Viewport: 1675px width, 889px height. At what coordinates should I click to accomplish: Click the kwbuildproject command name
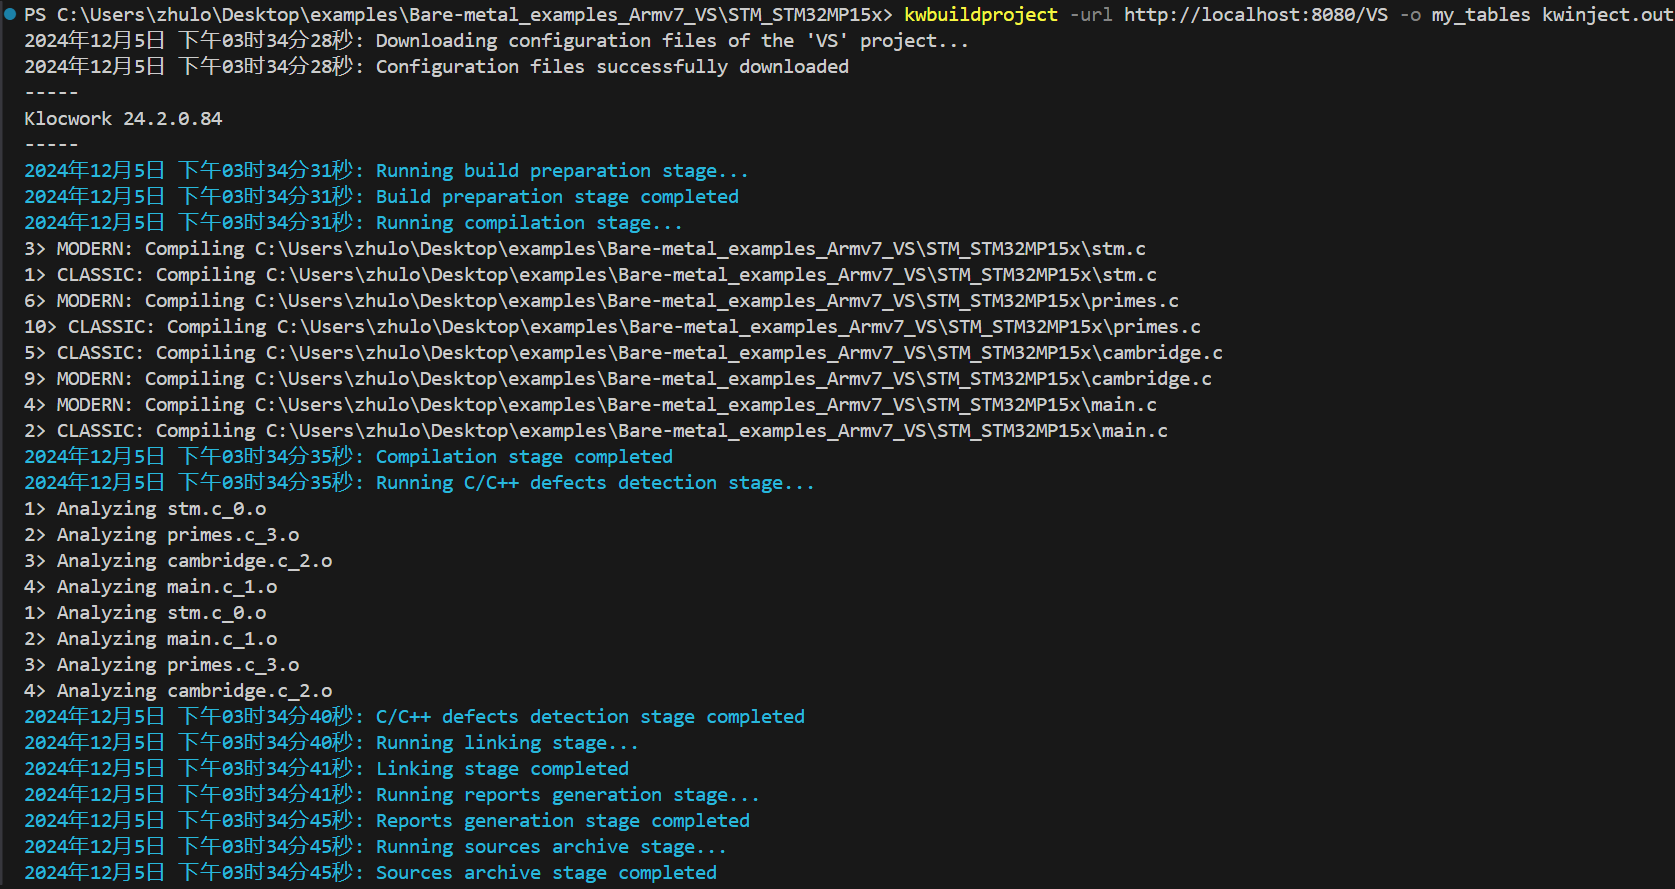coord(980,15)
